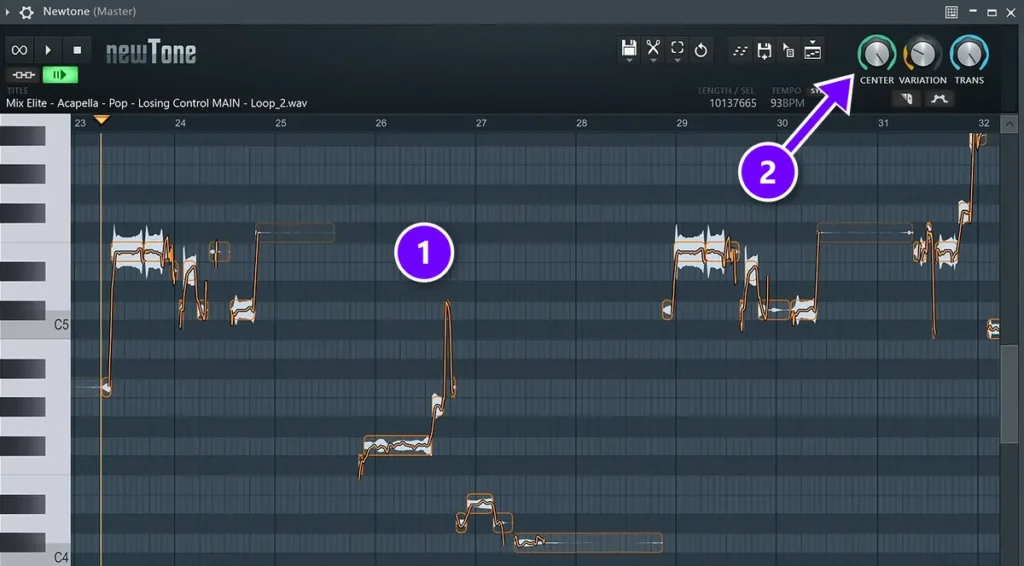Select the long low note near C4 after bar 27
The height and width of the screenshot is (566, 1024).
pos(588,542)
